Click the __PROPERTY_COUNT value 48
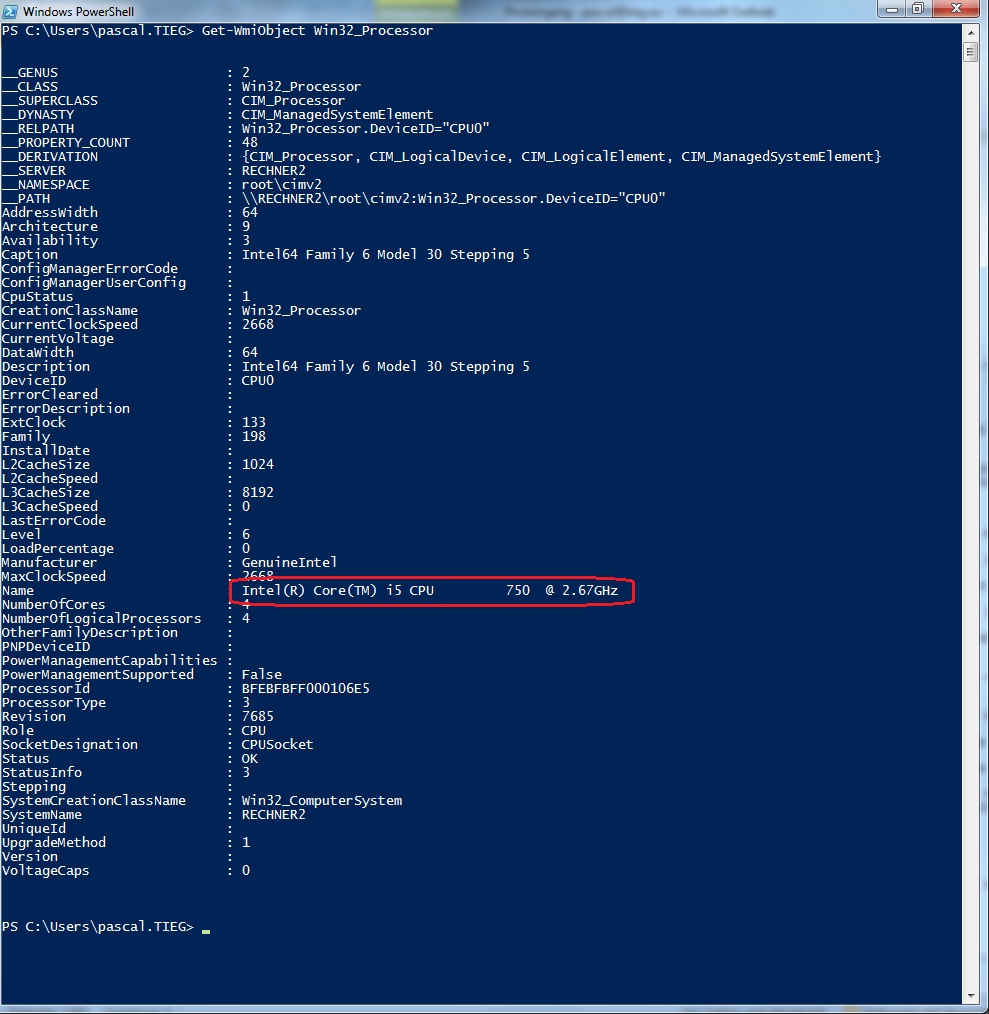The width and height of the screenshot is (989, 1014). point(250,142)
